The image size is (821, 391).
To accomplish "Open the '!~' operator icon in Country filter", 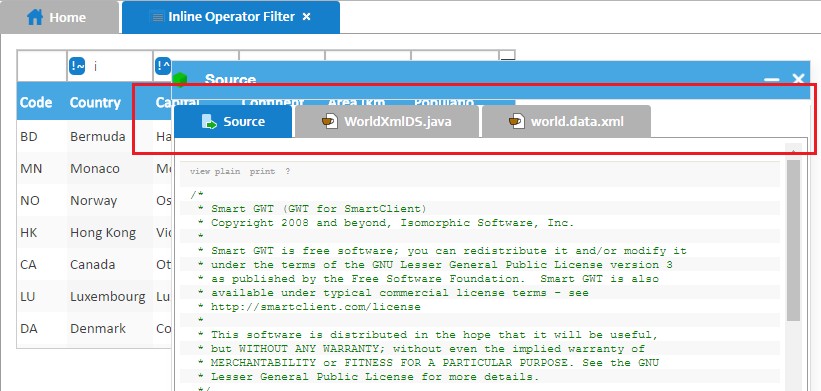I will click(x=77, y=66).
